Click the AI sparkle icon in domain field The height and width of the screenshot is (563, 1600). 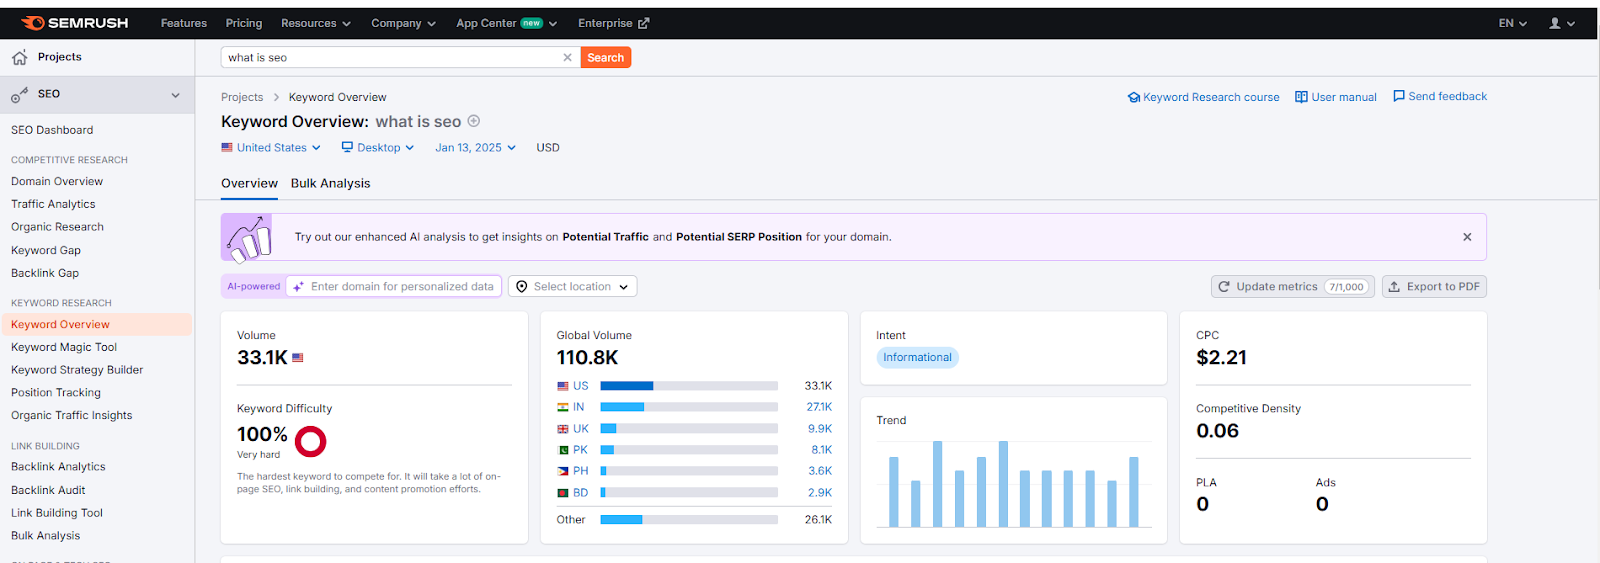coord(298,286)
